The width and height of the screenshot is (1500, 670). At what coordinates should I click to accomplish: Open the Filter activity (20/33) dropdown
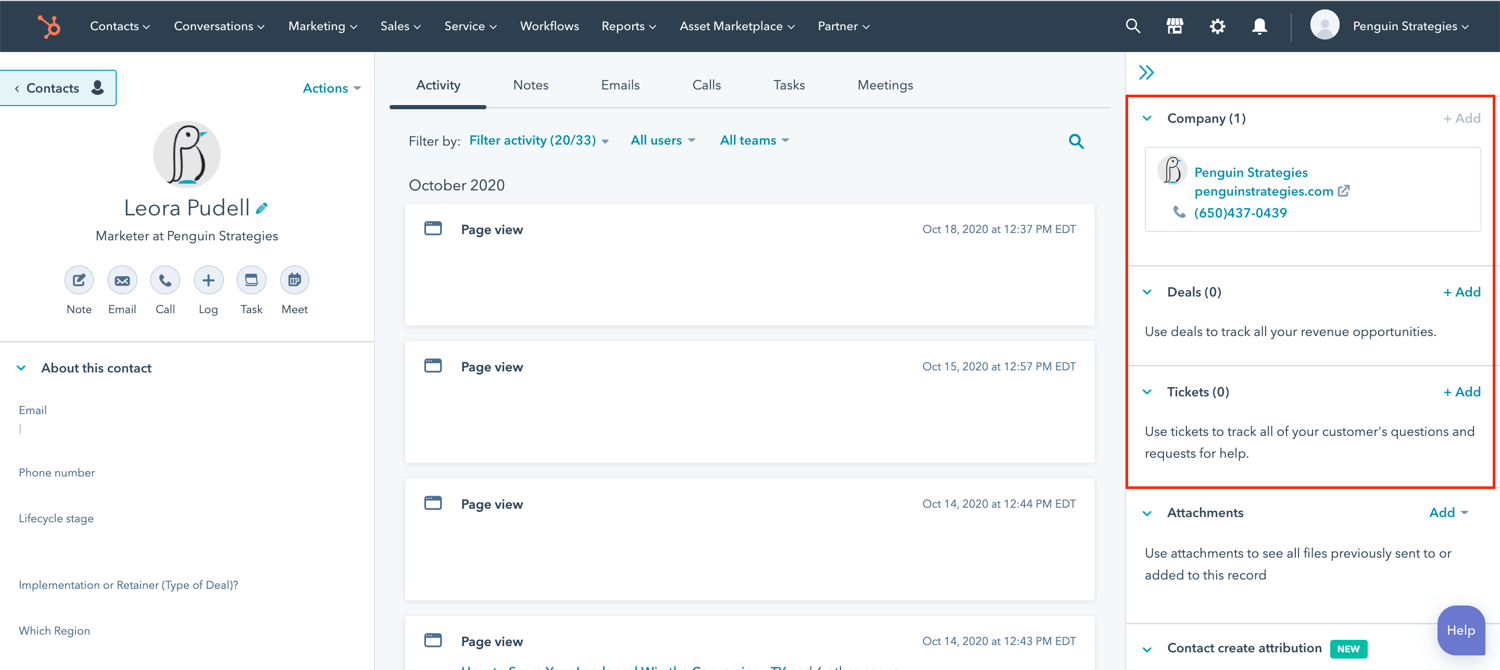click(x=538, y=140)
